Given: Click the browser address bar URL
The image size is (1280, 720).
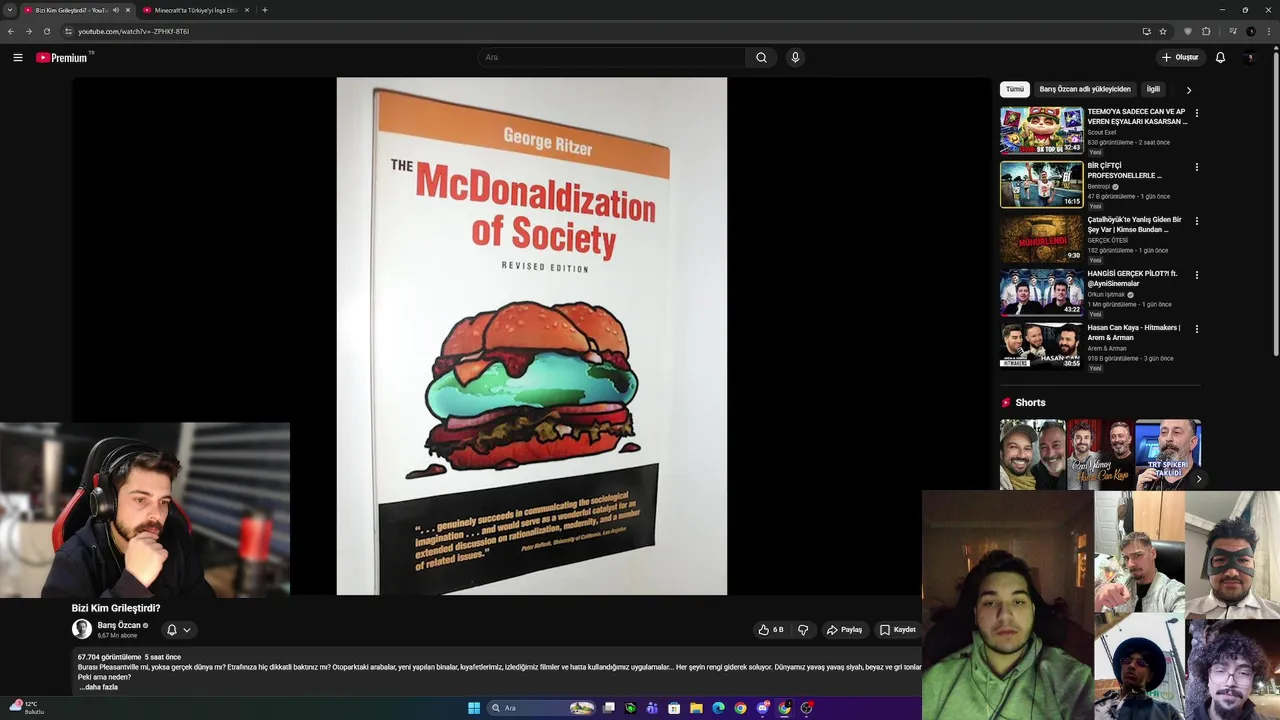Looking at the screenshot, I should click(133, 31).
